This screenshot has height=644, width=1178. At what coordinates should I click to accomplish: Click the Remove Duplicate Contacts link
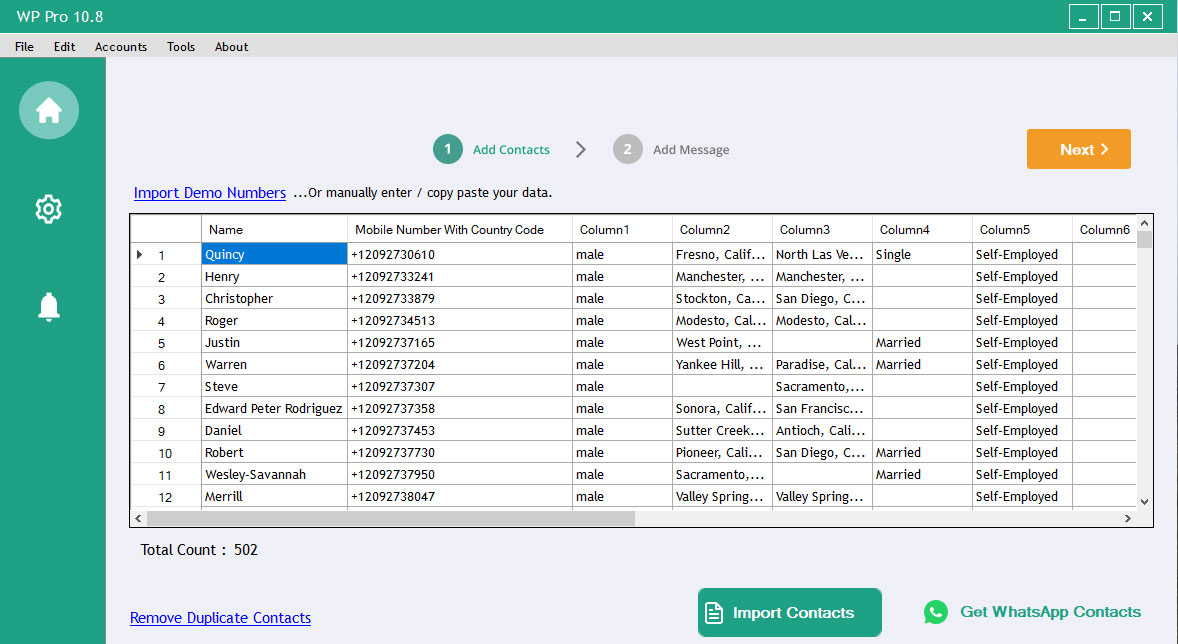pyautogui.click(x=220, y=618)
